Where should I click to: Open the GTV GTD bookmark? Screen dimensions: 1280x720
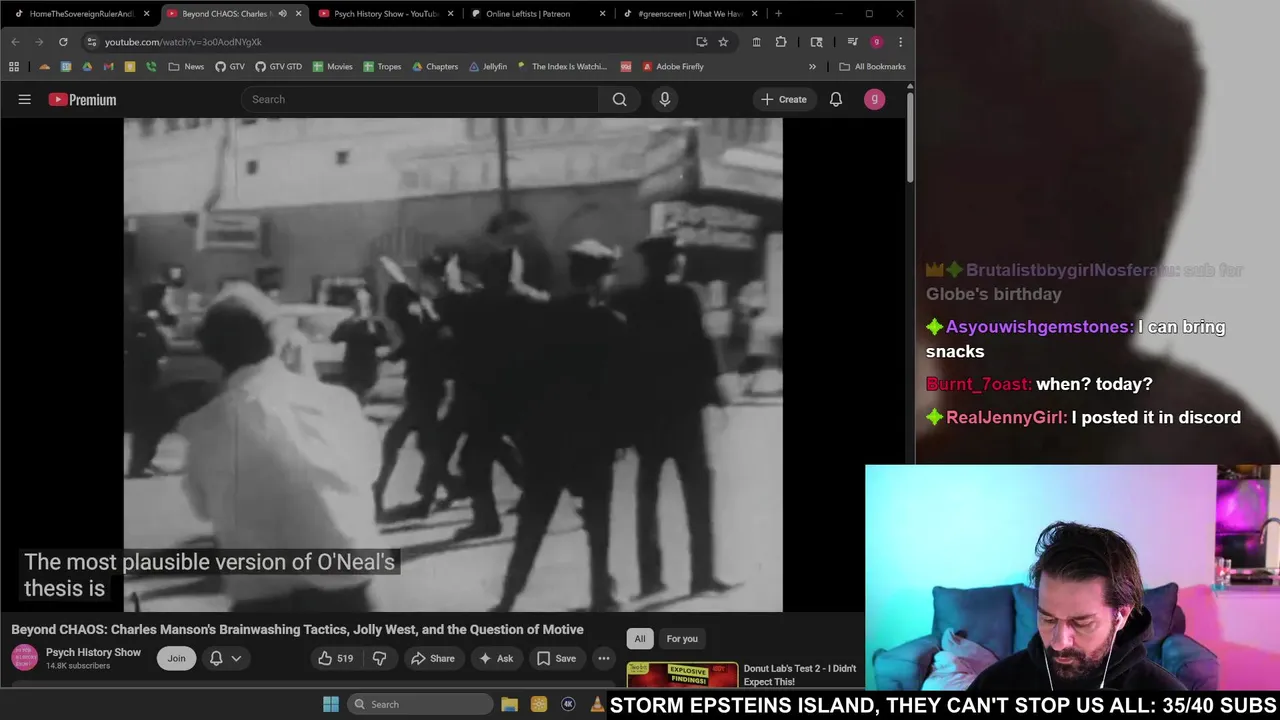[278, 67]
